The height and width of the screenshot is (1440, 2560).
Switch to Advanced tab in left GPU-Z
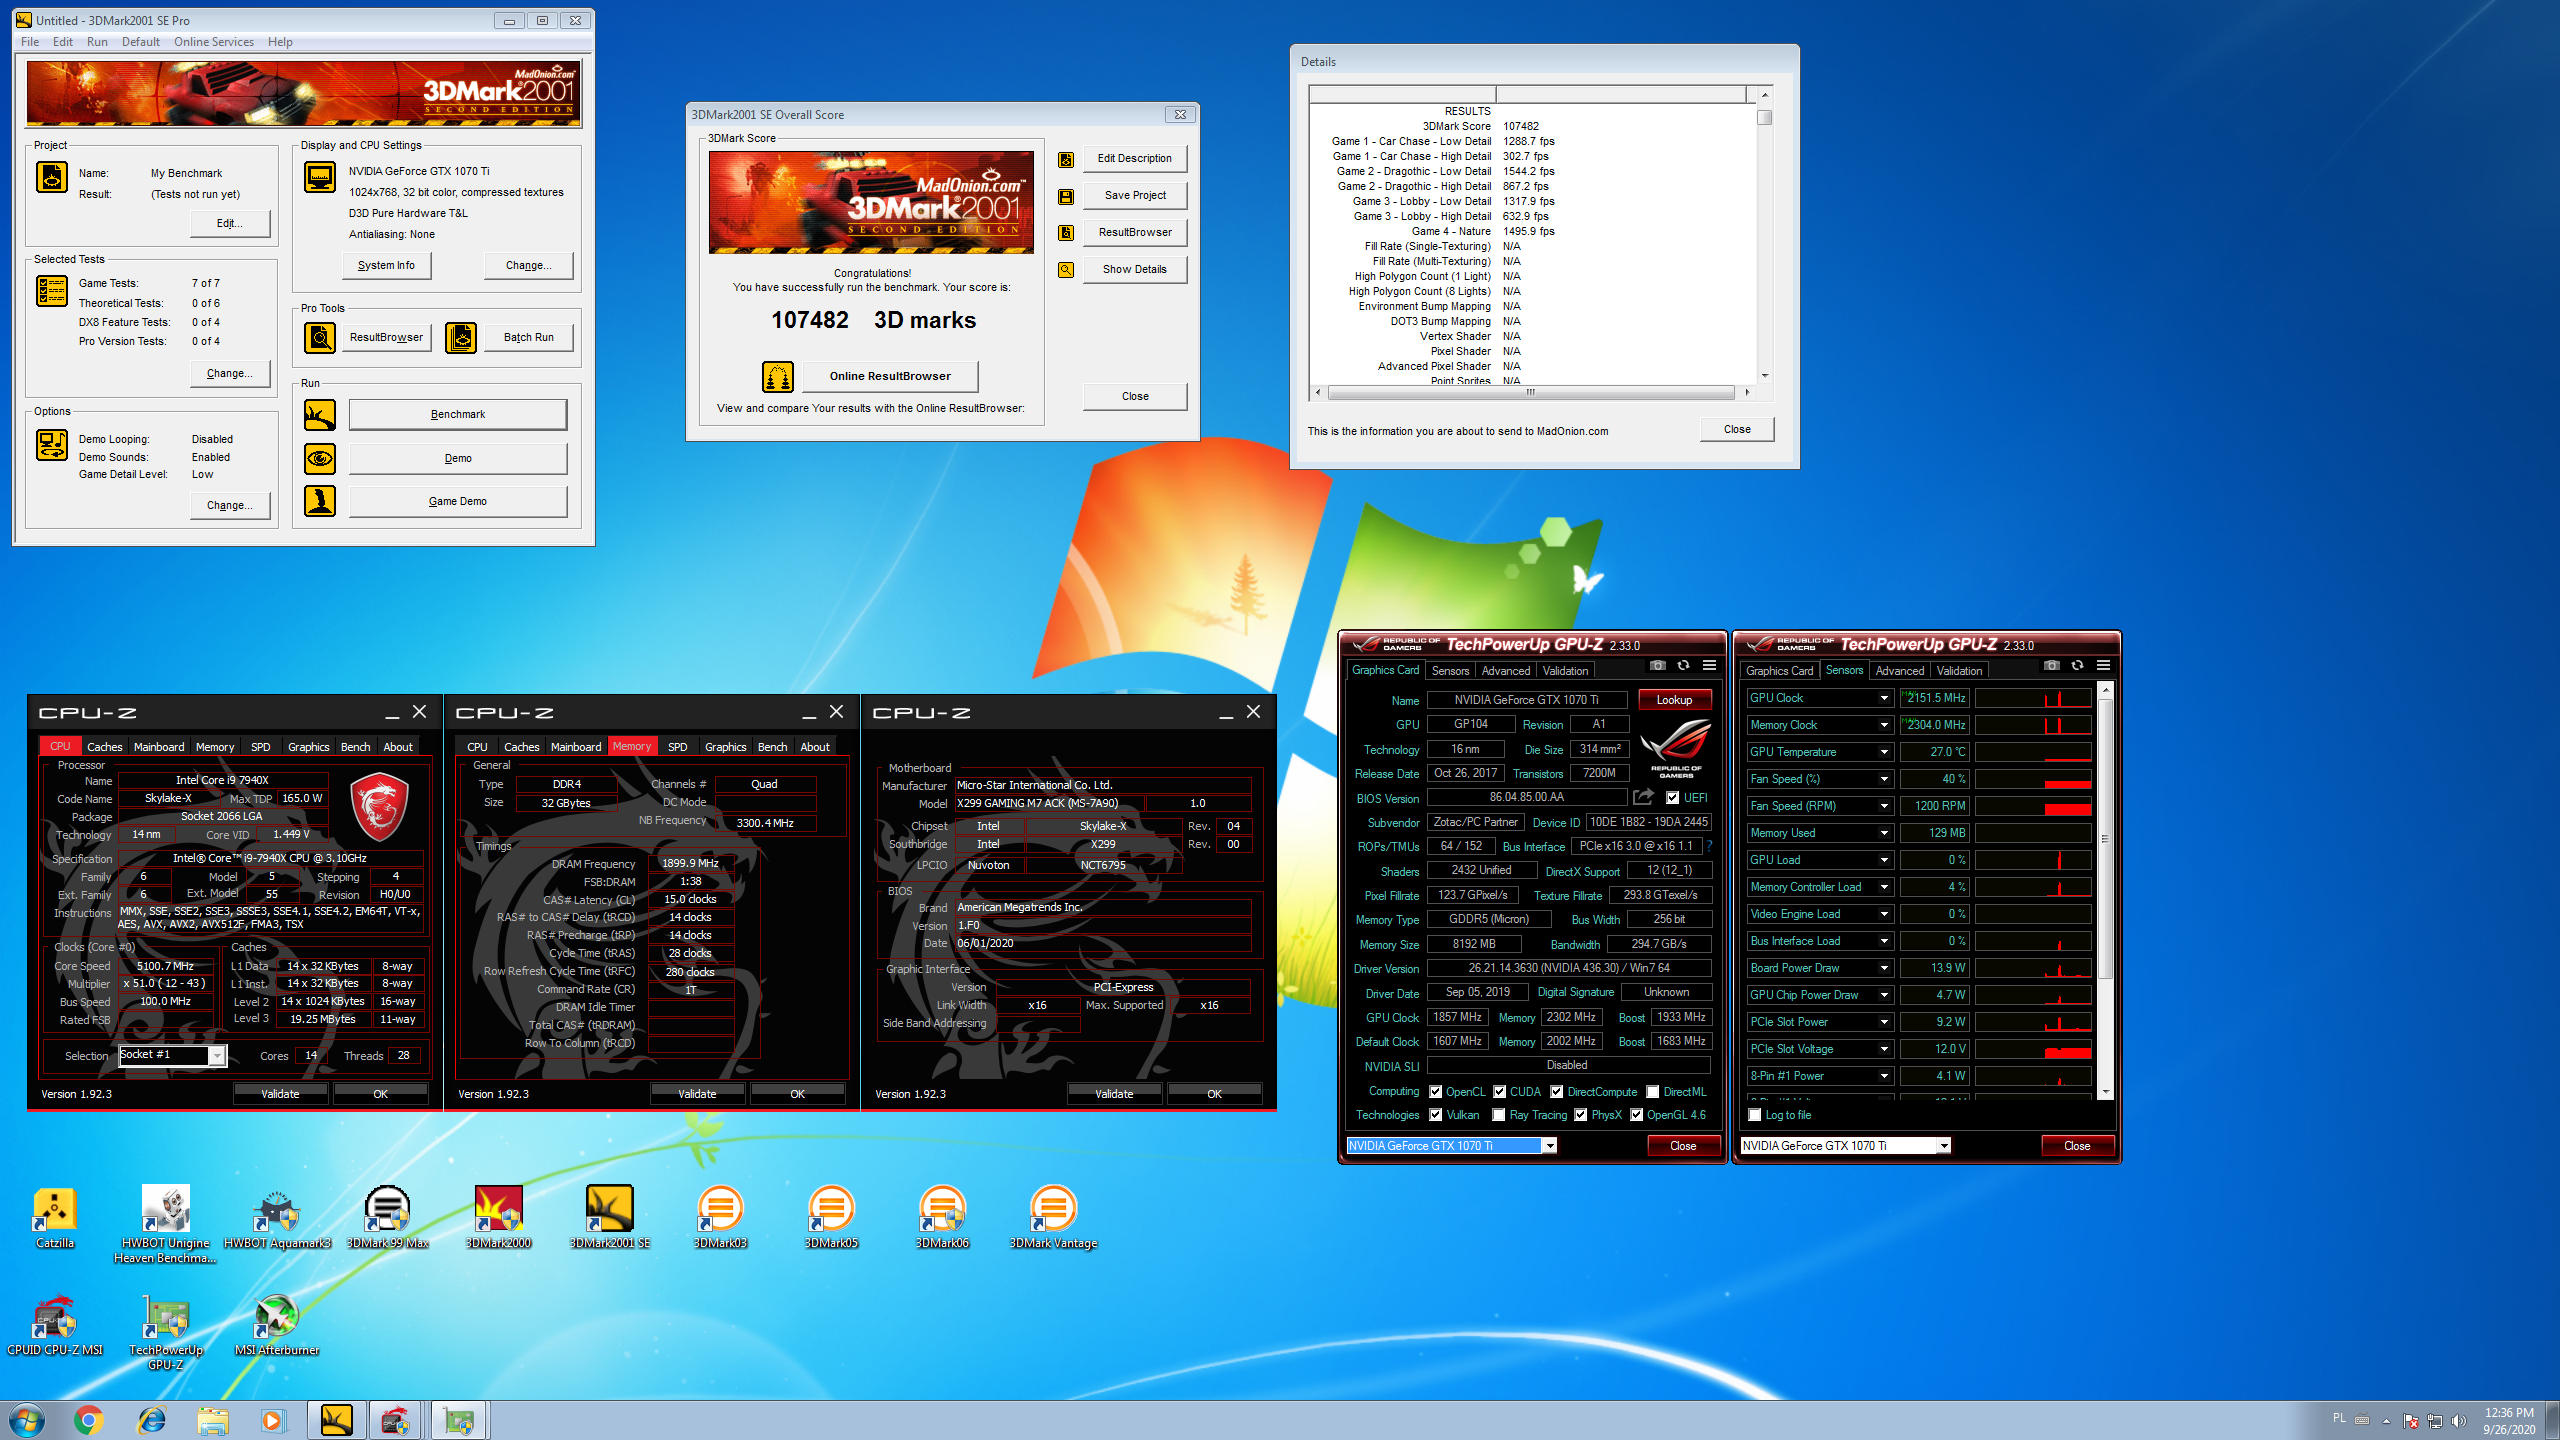point(1505,671)
